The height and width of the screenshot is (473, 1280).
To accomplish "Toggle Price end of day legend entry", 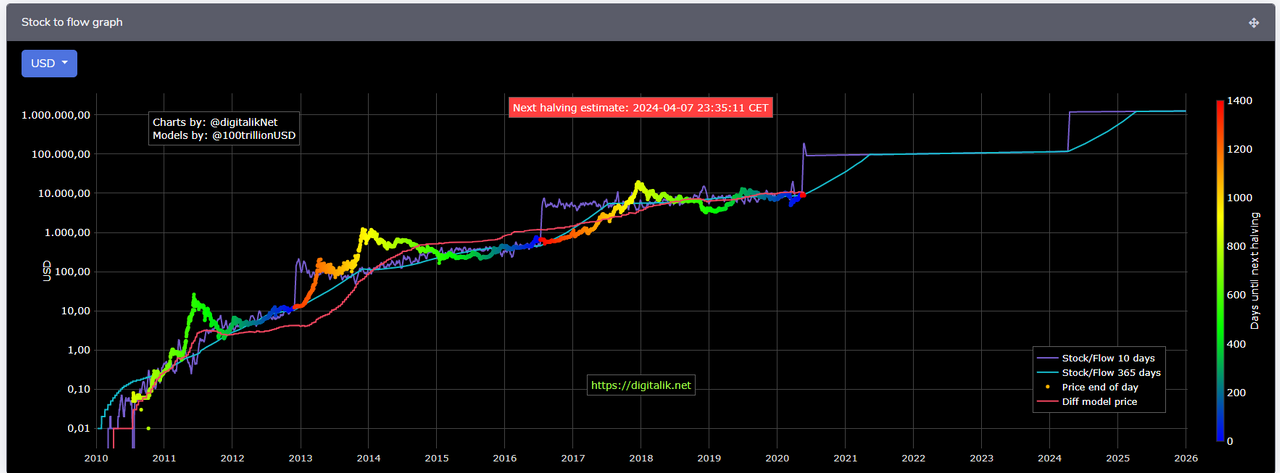I will [x=1098, y=387].
